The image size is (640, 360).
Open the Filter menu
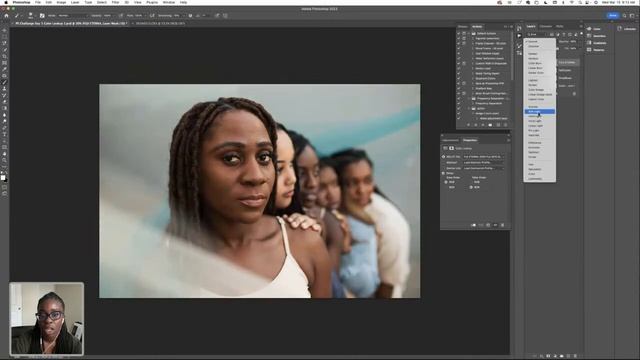[116, 2]
